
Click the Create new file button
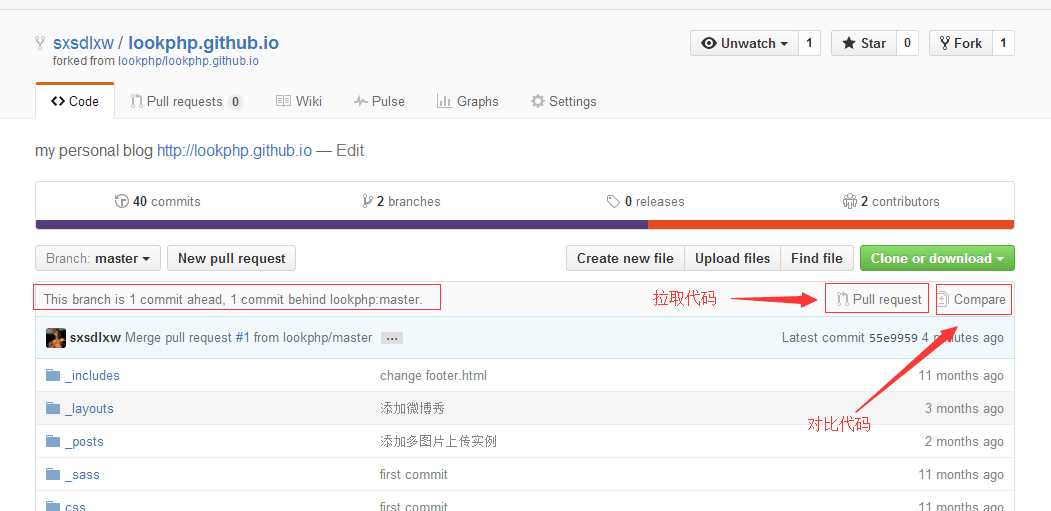[x=625, y=258]
